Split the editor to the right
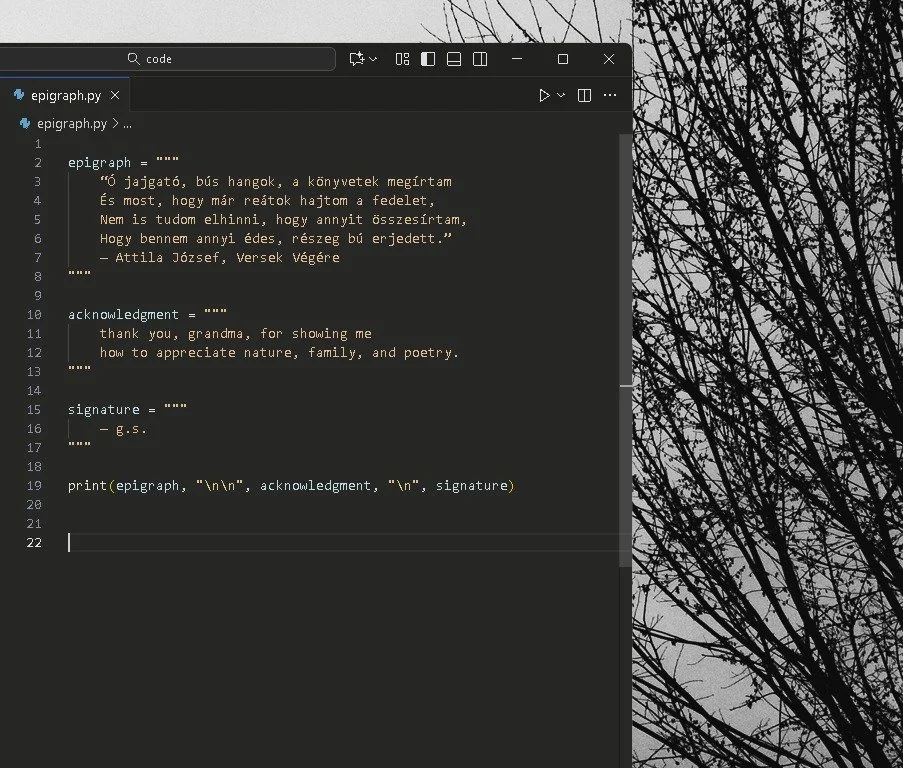The image size is (903, 768). [x=584, y=95]
